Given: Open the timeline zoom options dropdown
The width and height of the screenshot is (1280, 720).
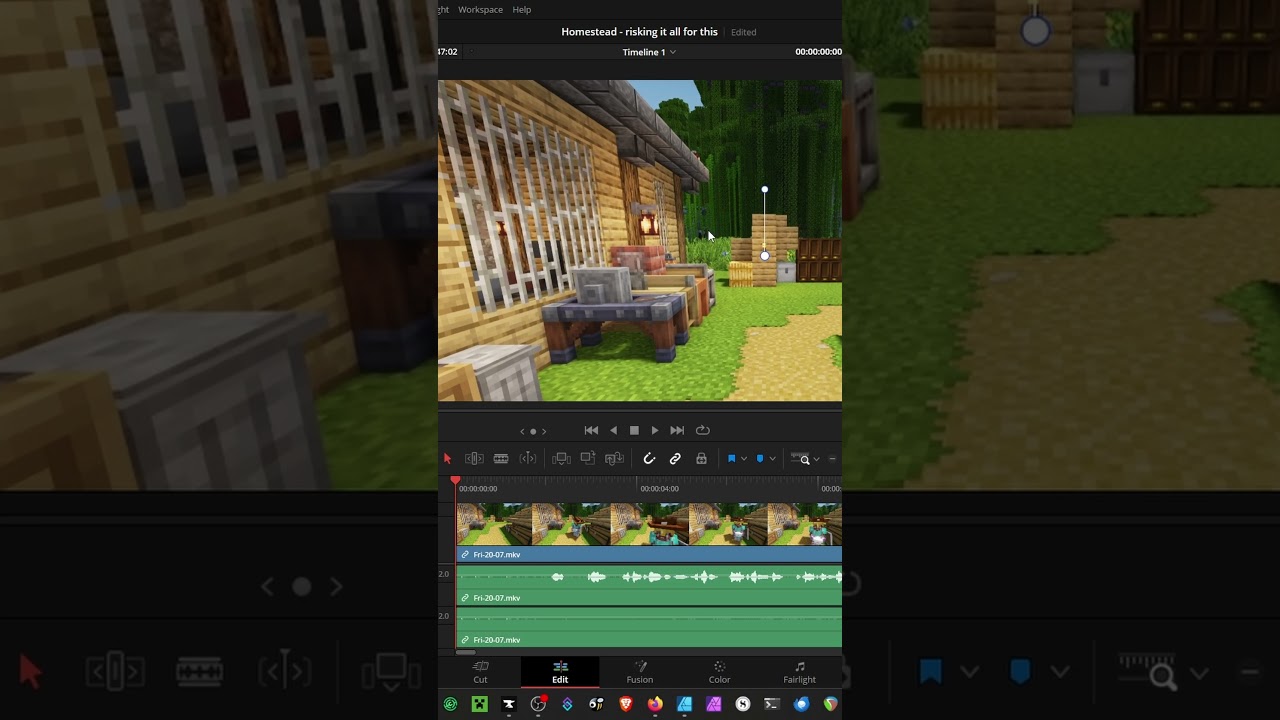Looking at the screenshot, I should [816, 459].
